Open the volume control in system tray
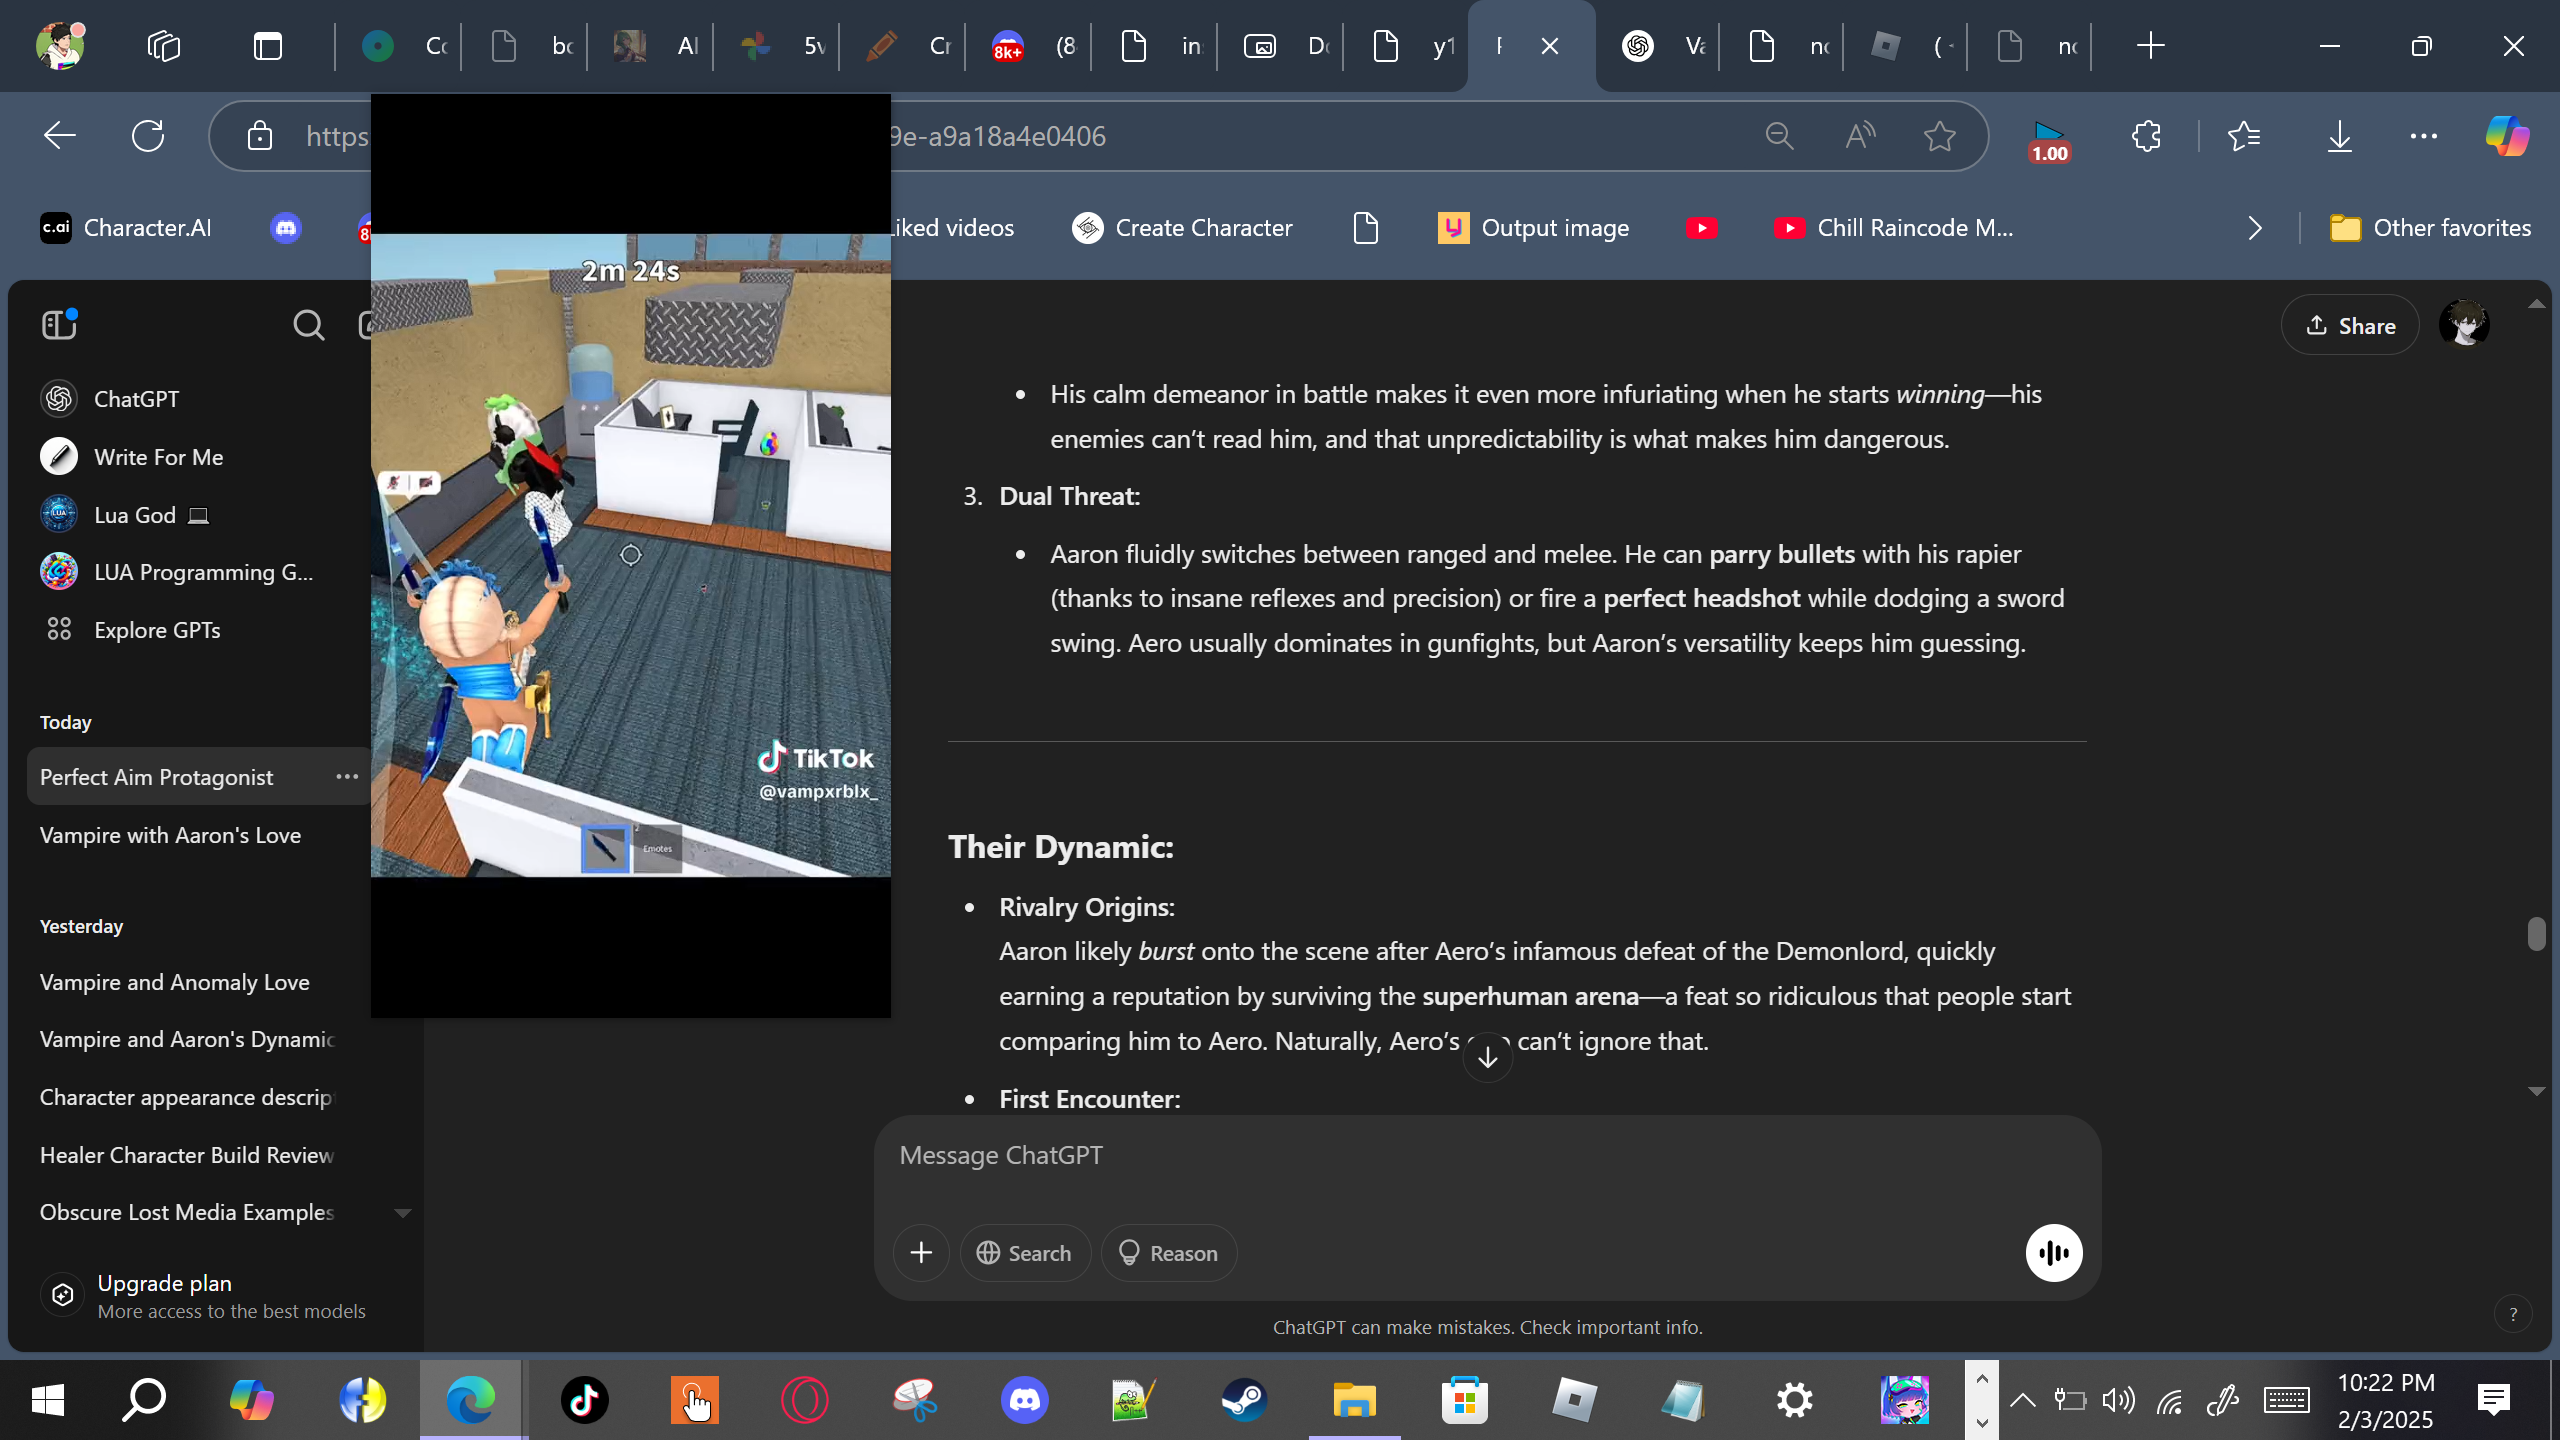 tap(2118, 1400)
